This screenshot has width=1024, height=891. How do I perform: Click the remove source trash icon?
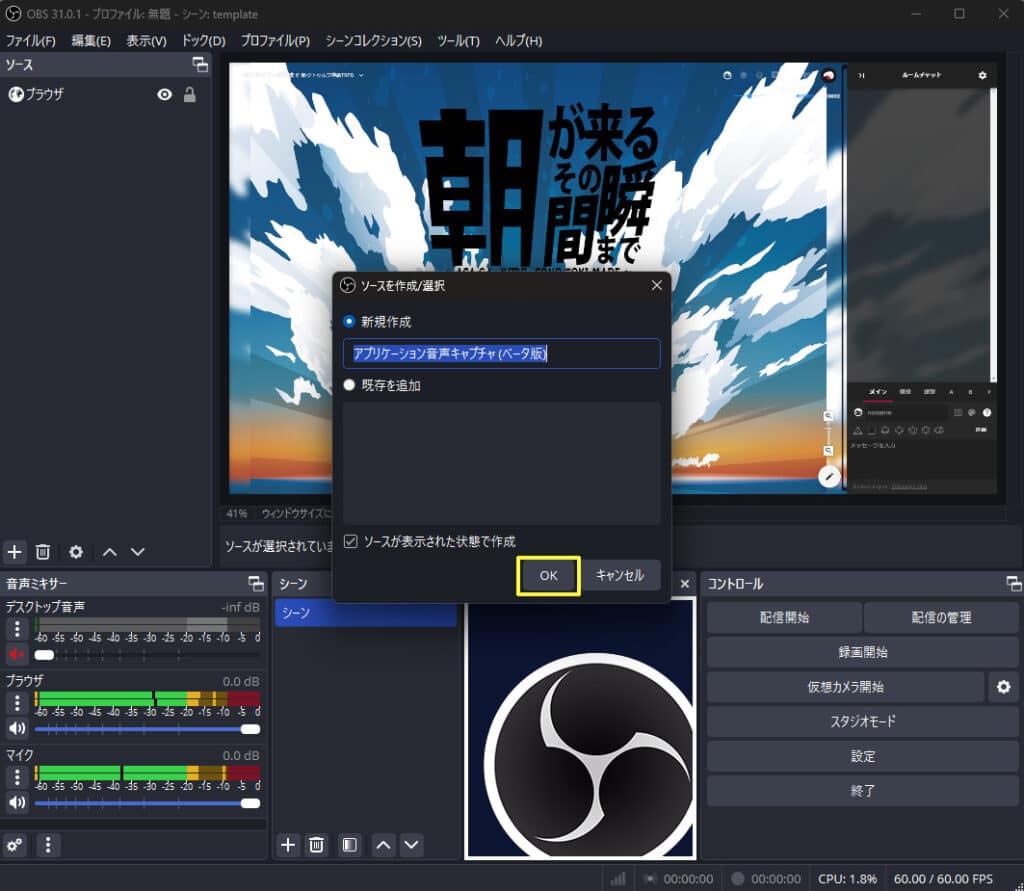(43, 552)
